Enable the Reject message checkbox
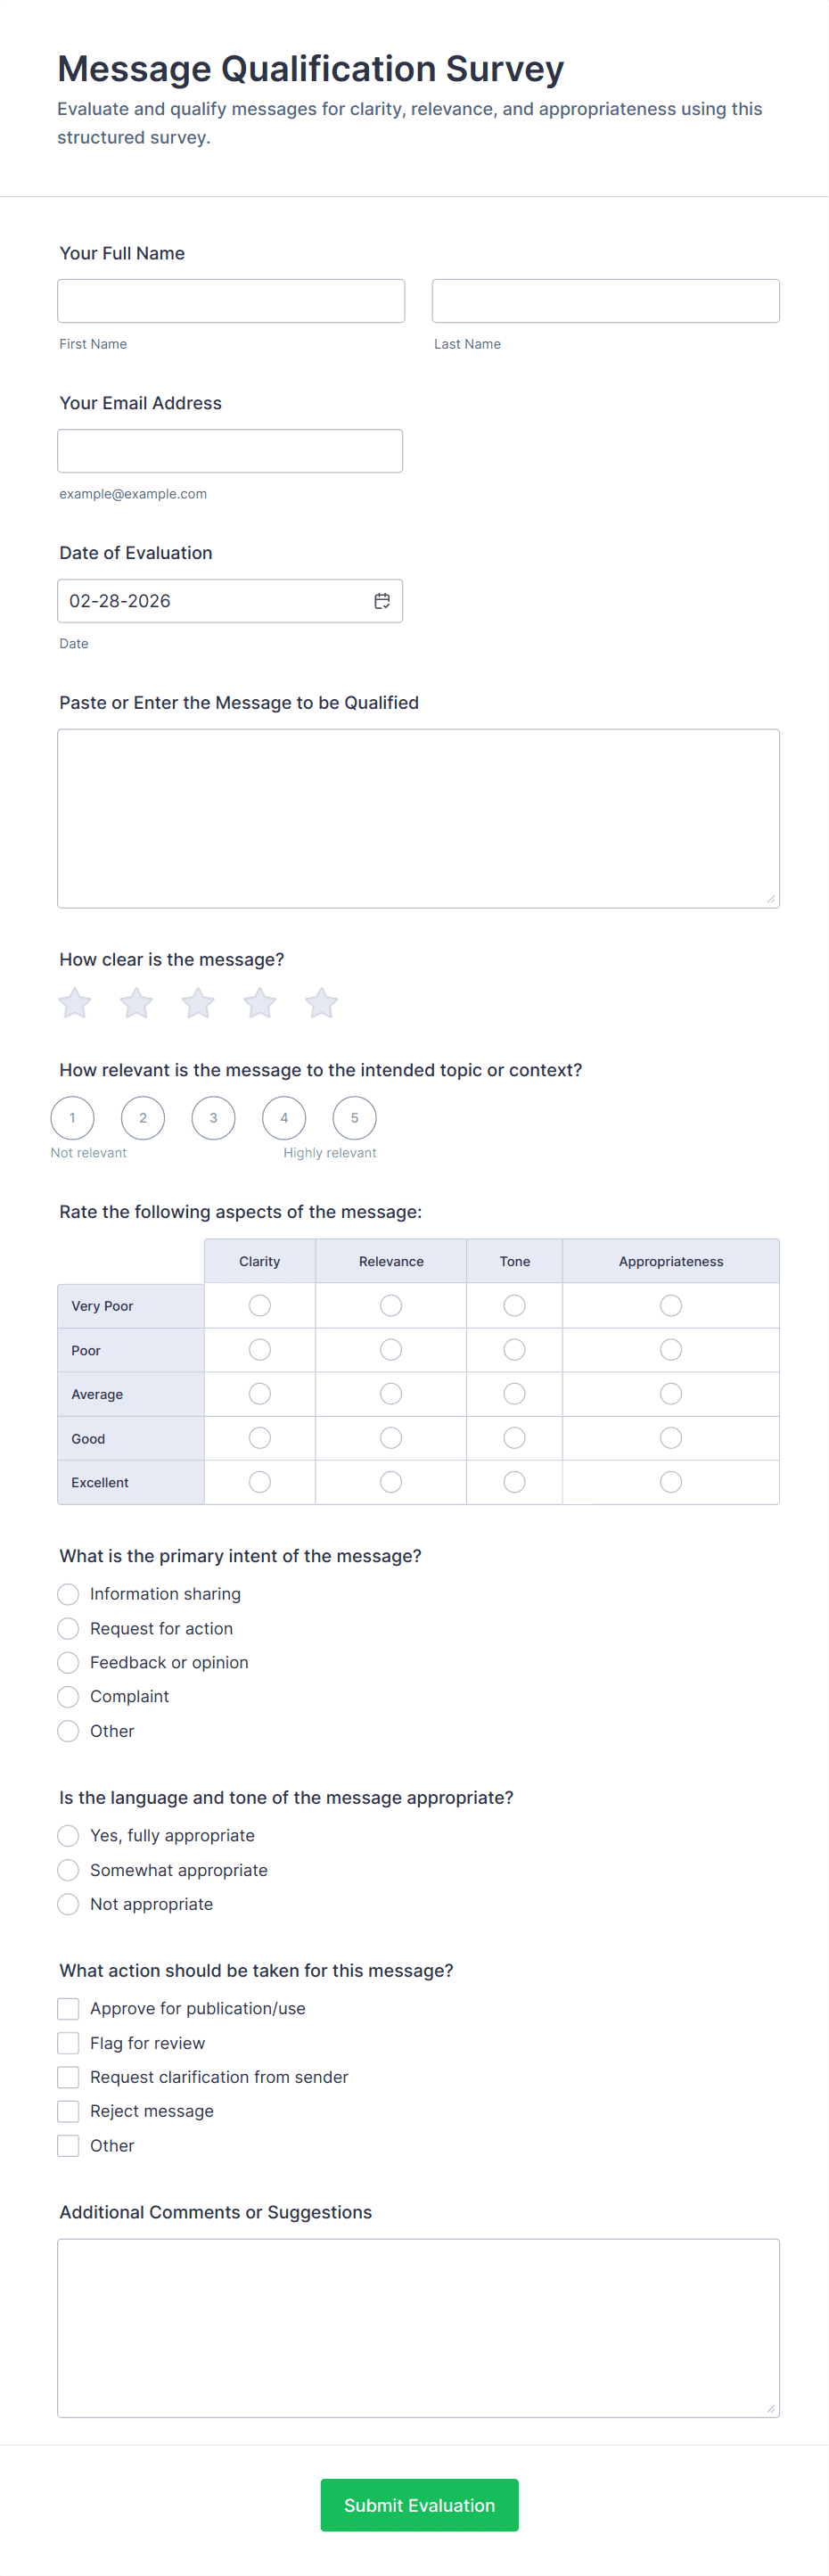The image size is (829, 2576). pyautogui.click(x=68, y=2110)
